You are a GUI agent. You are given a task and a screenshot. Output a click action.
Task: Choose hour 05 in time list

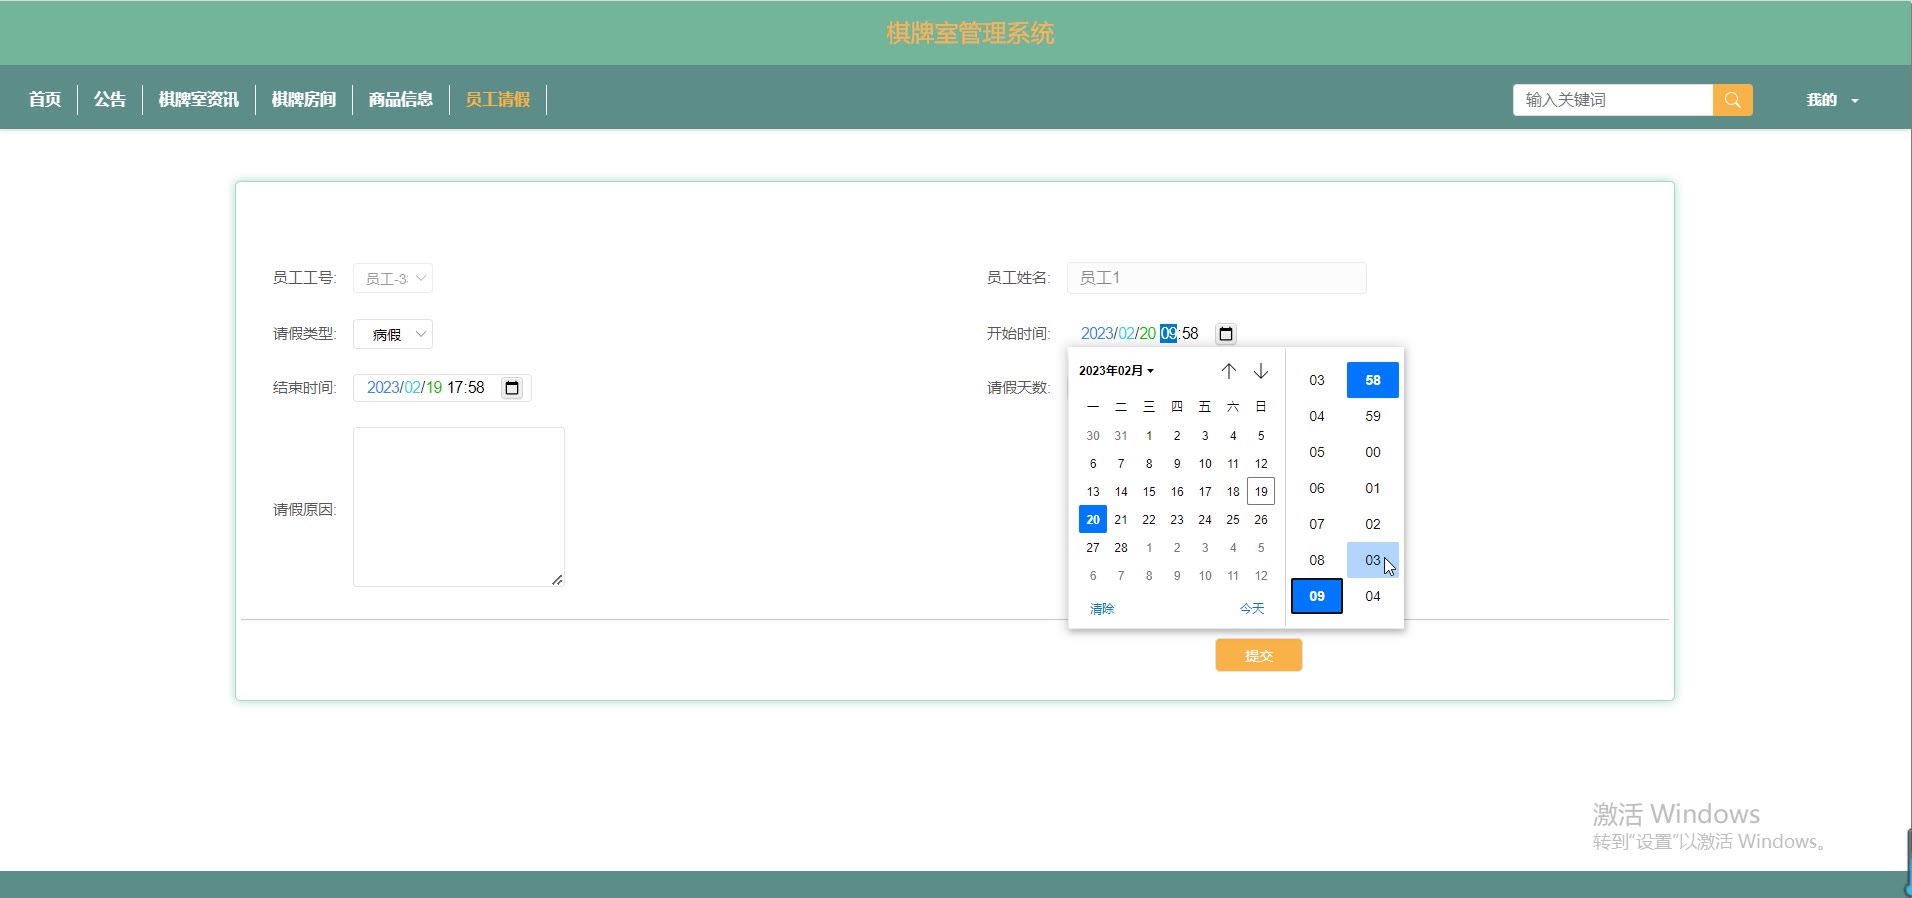(x=1317, y=452)
